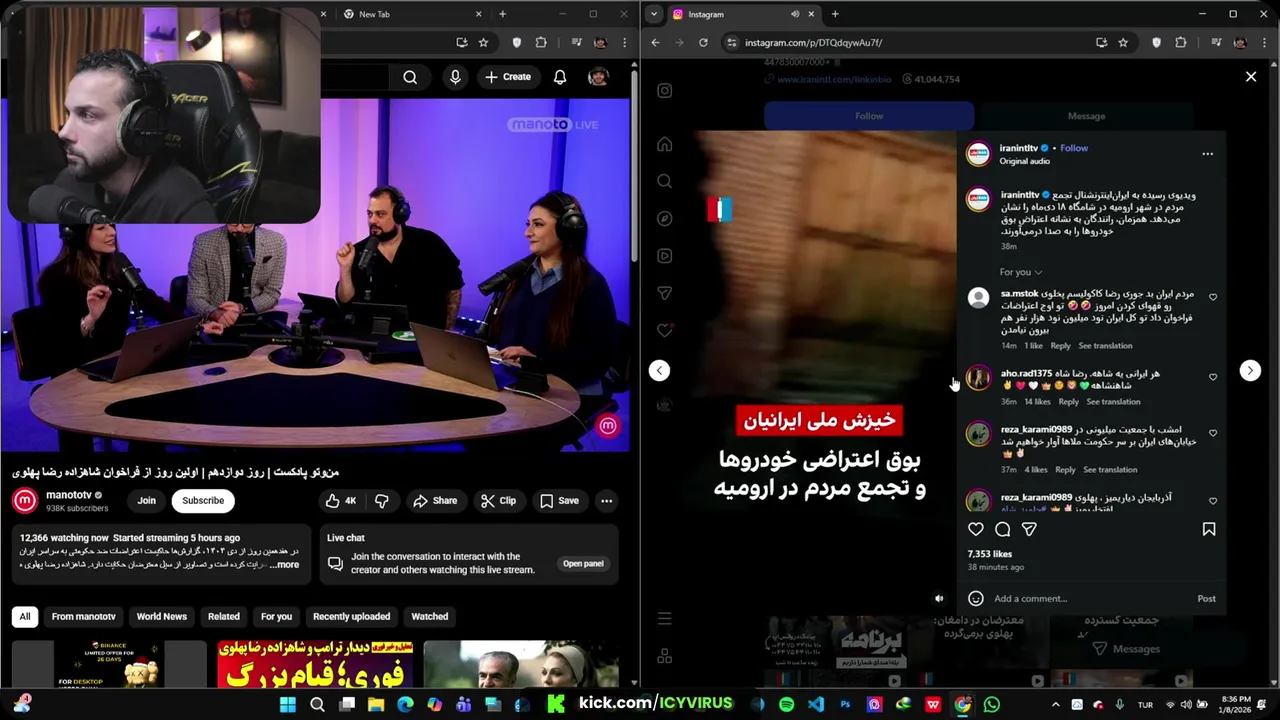Close the Instagram post overlay
Screen dimensions: 1280x720
pyautogui.click(x=1250, y=77)
